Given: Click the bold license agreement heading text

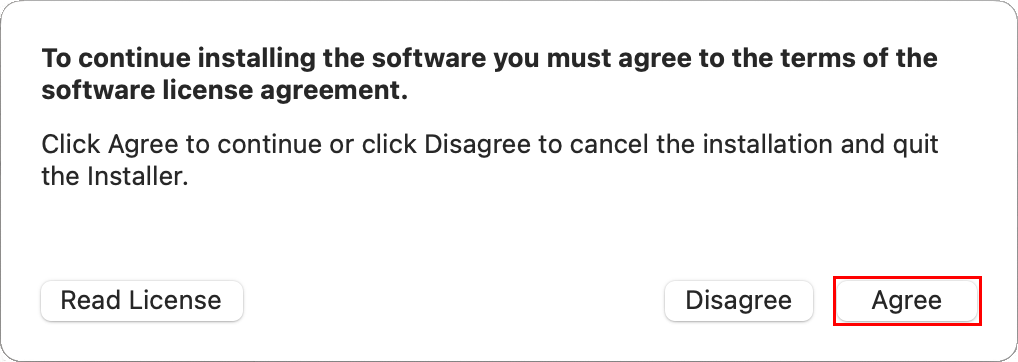Looking at the screenshot, I should point(490,75).
